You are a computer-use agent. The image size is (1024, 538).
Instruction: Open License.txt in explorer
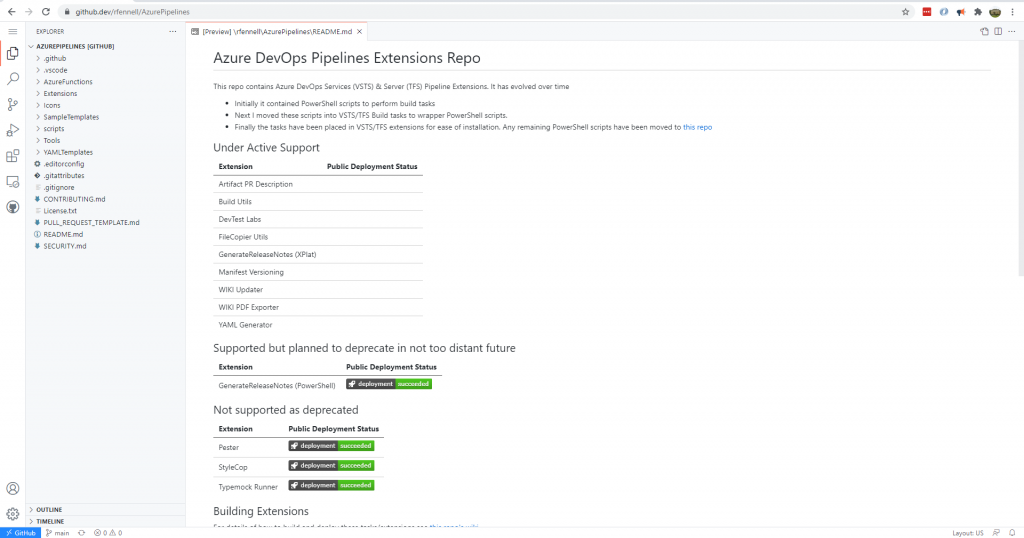click(105, 211)
